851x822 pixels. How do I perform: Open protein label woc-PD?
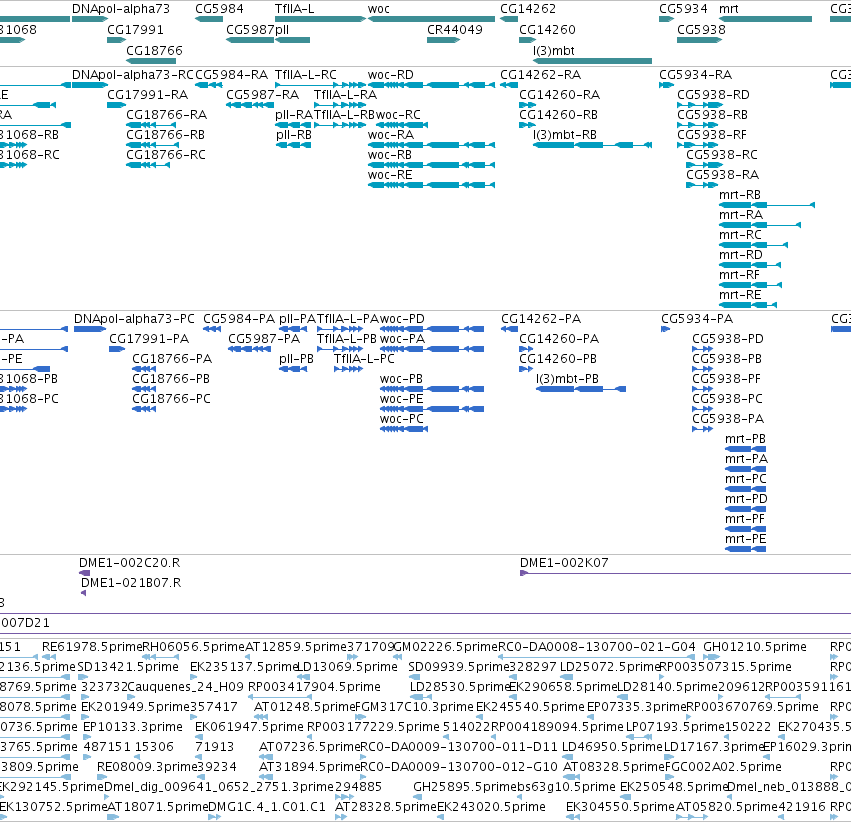402,318
